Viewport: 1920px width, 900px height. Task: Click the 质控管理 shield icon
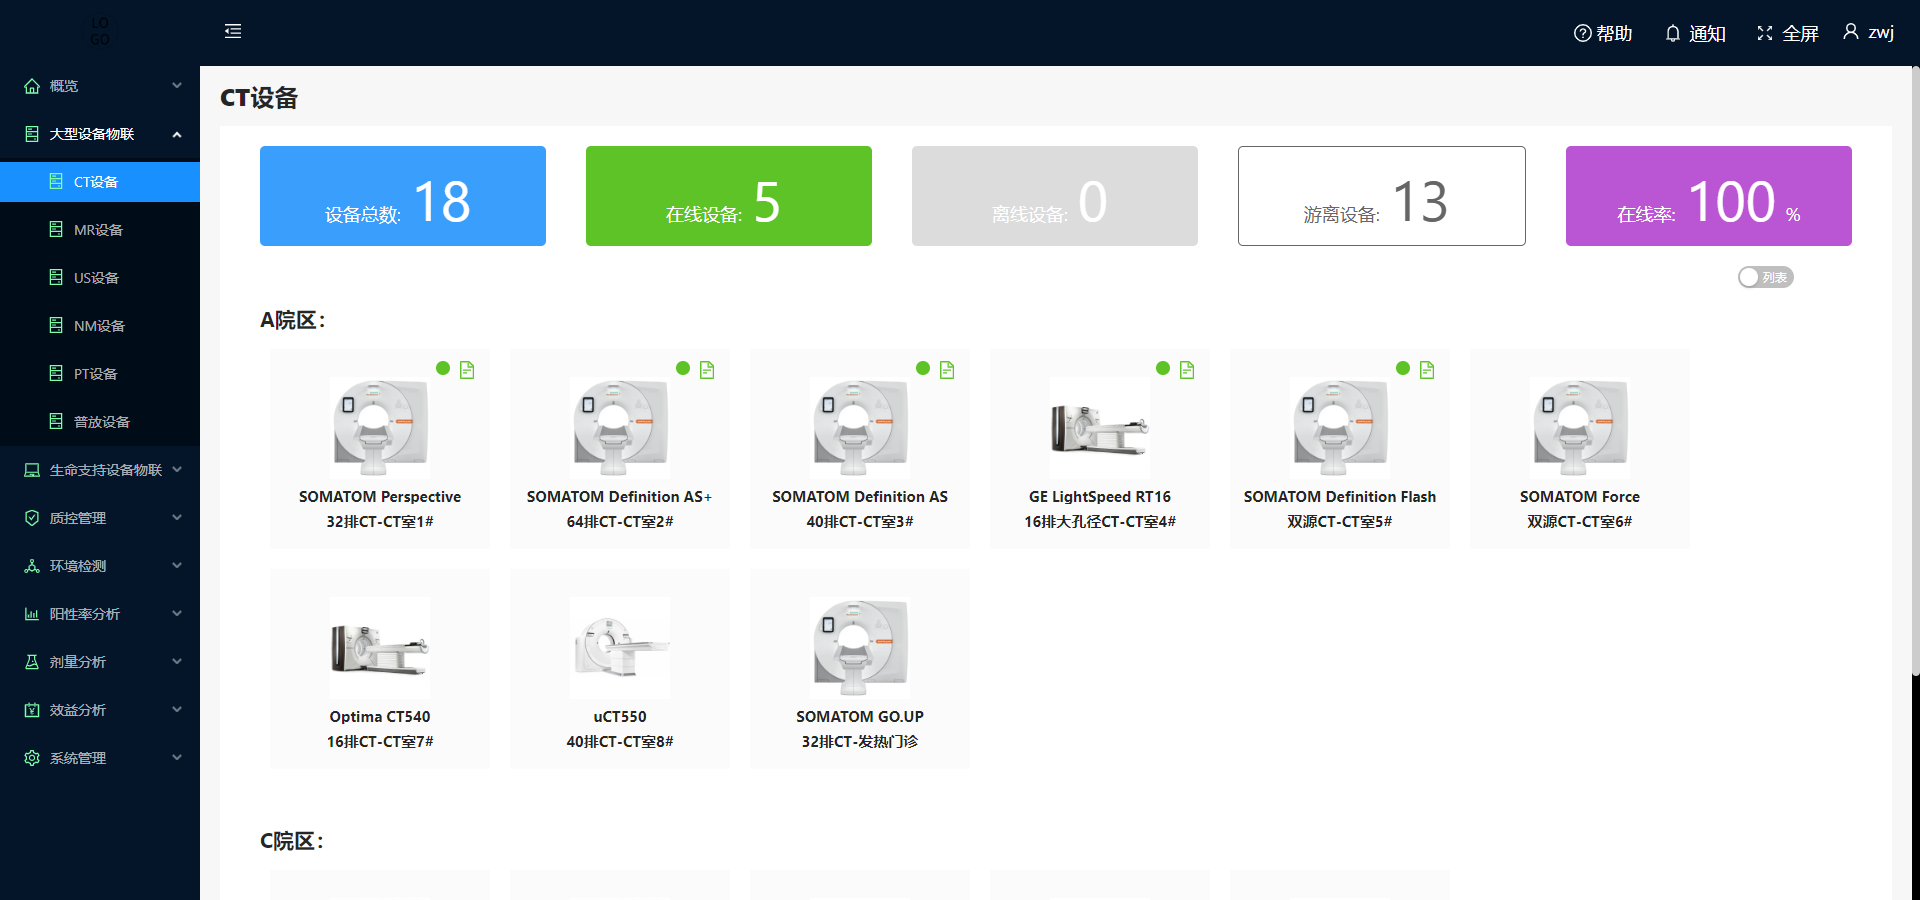[32, 518]
